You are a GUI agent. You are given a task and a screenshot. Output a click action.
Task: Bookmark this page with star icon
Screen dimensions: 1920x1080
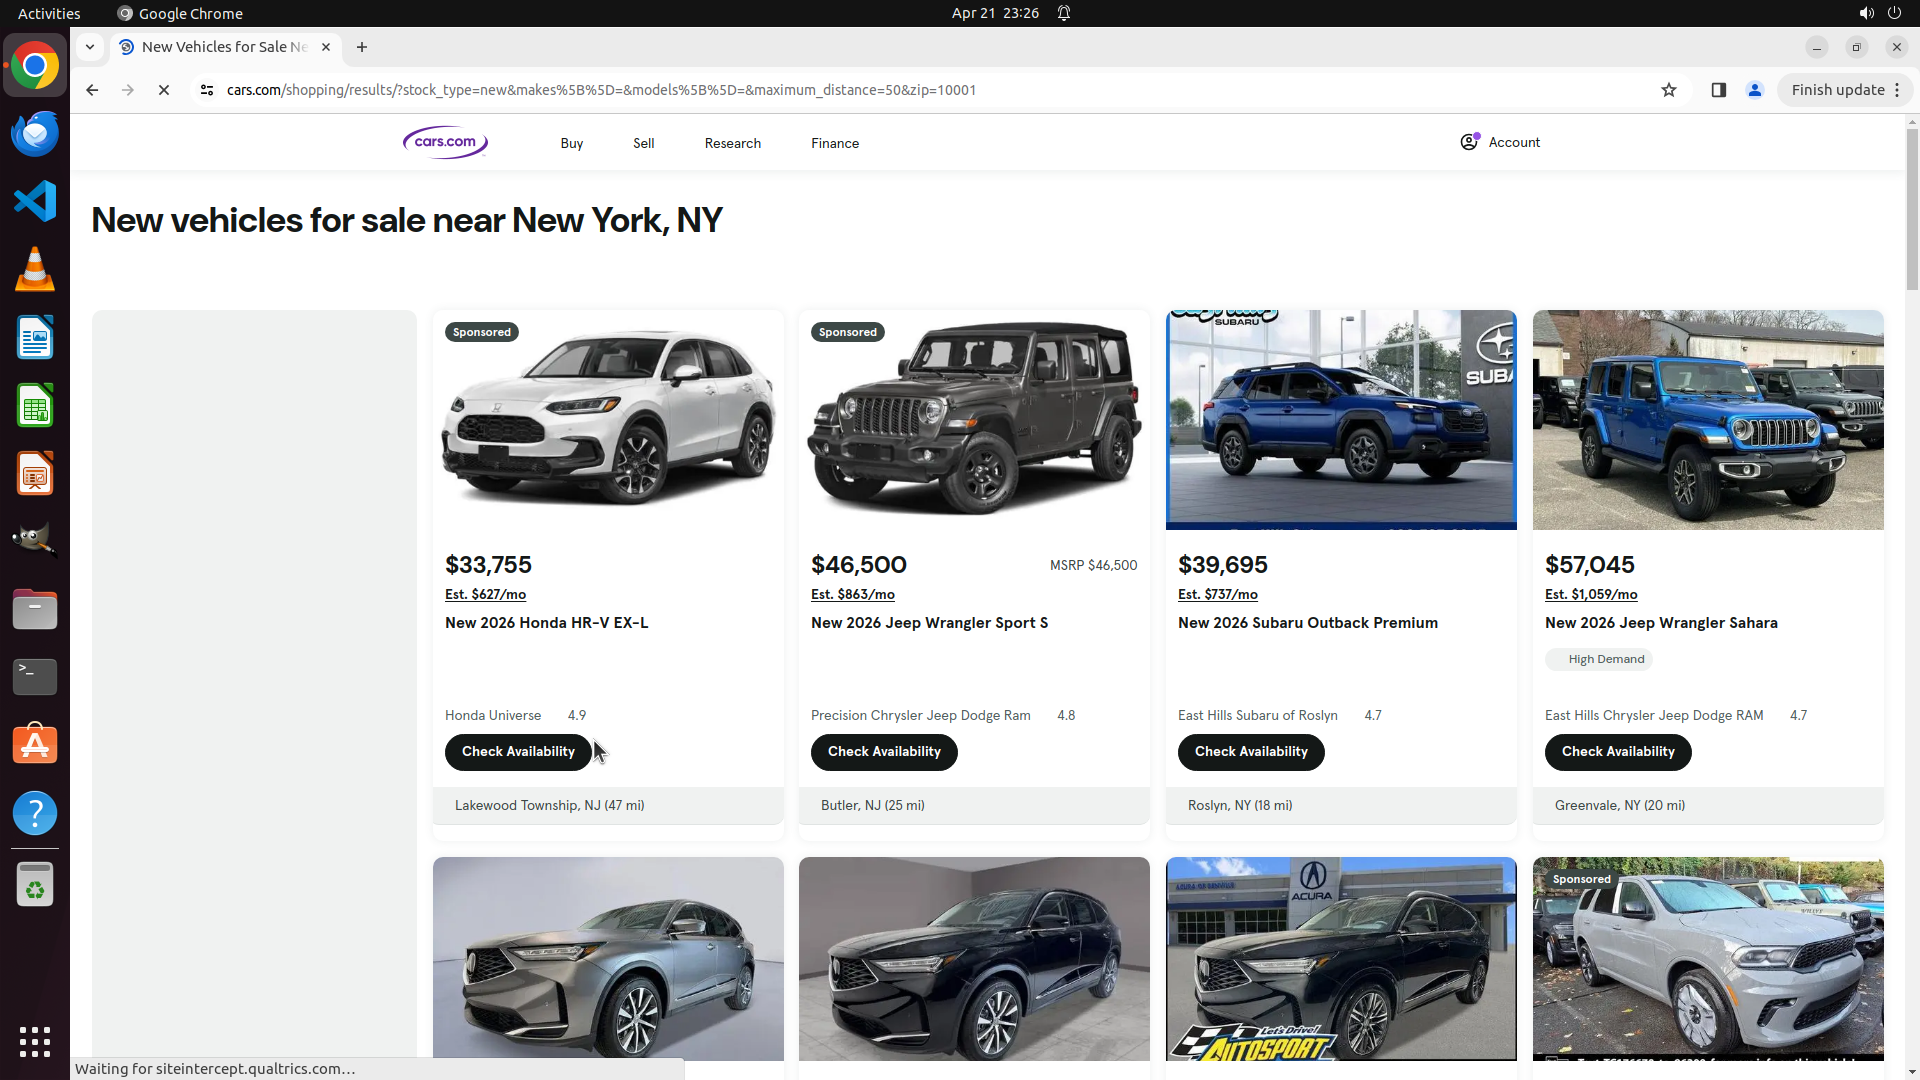[x=1668, y=90]
